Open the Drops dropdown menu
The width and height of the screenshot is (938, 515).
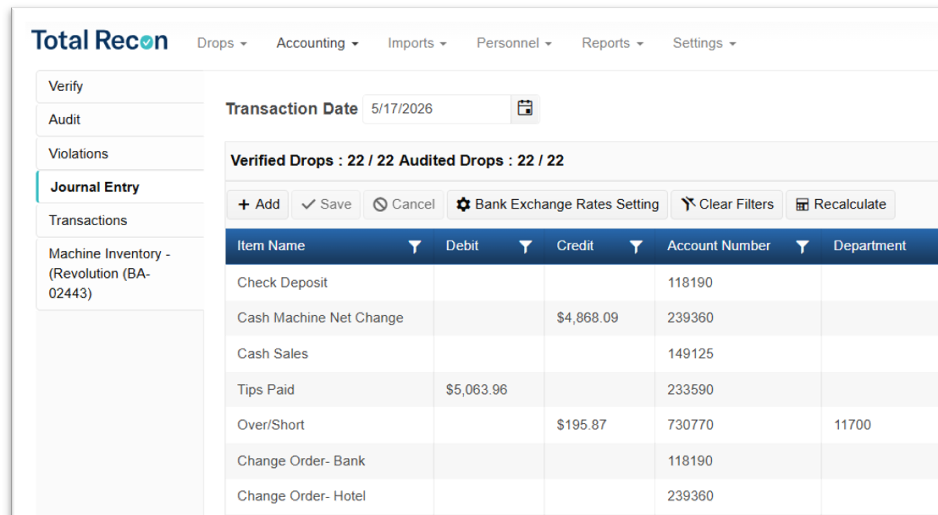[x=222, y=43]
